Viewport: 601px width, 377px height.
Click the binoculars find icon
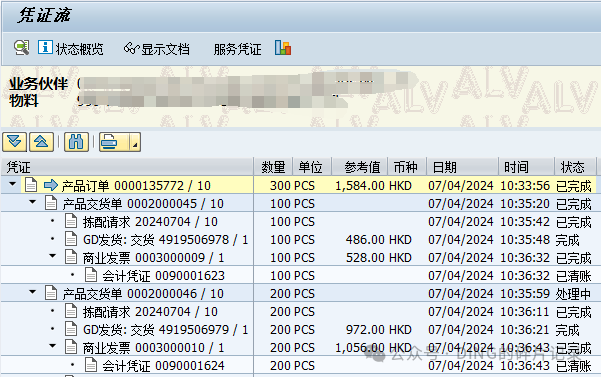76,142
